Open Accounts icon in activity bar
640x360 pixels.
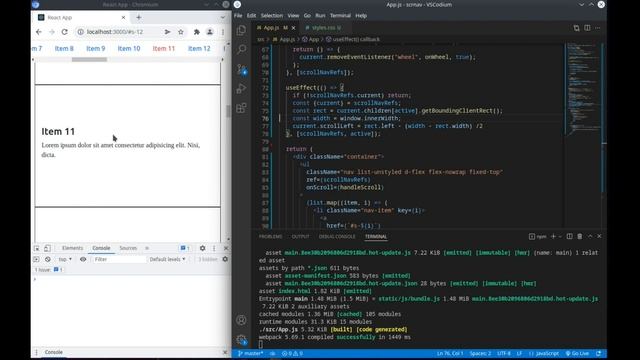click(241, 320)
